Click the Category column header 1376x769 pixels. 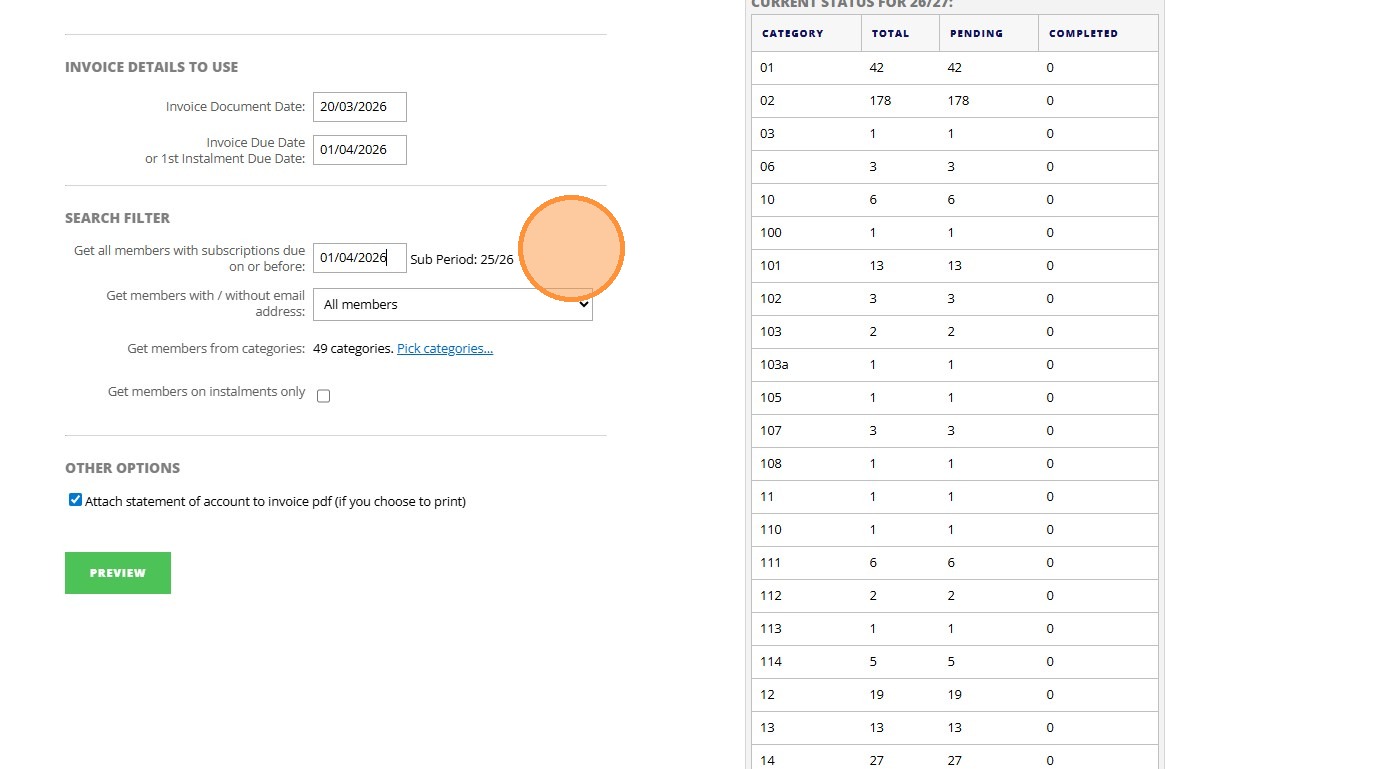793,34
